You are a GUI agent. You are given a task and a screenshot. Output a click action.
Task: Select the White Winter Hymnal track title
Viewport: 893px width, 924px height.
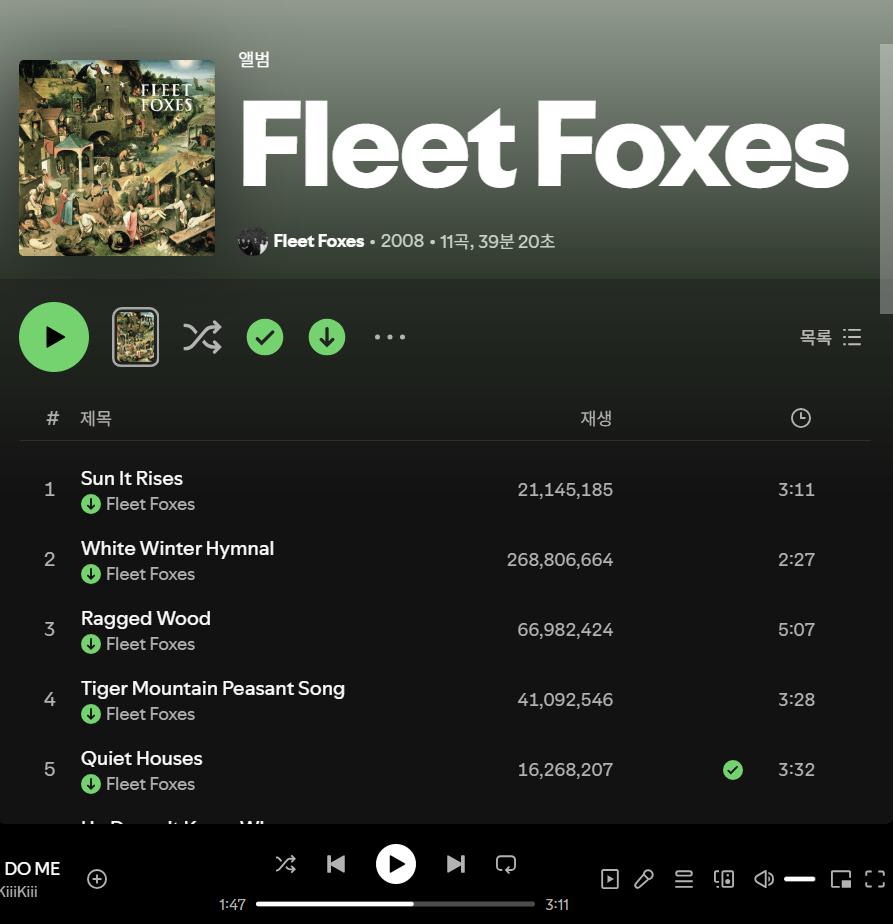(177, 548)
